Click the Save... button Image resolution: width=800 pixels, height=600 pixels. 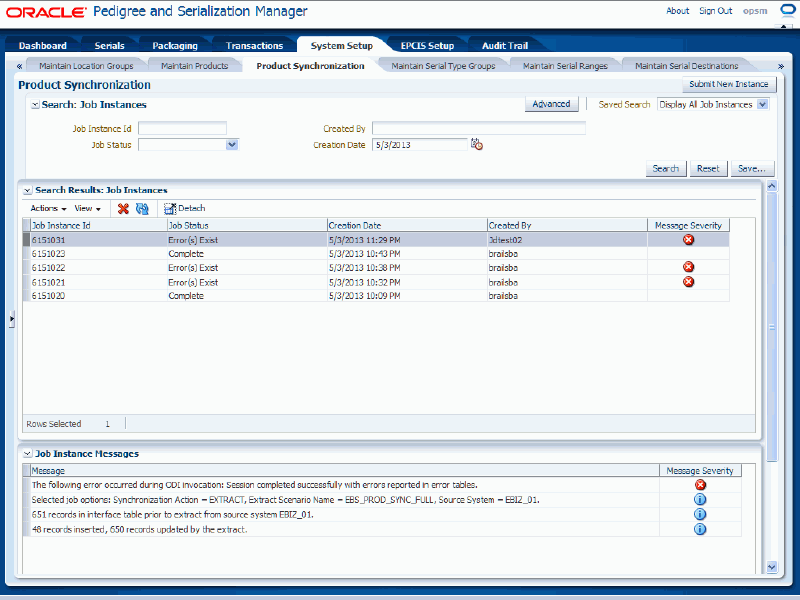tap(752, 168)
